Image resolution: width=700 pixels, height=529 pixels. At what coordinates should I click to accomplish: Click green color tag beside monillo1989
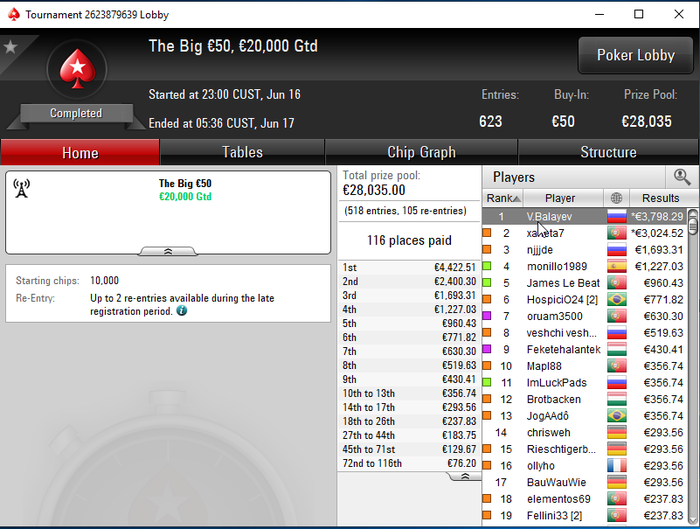point(487,266)
